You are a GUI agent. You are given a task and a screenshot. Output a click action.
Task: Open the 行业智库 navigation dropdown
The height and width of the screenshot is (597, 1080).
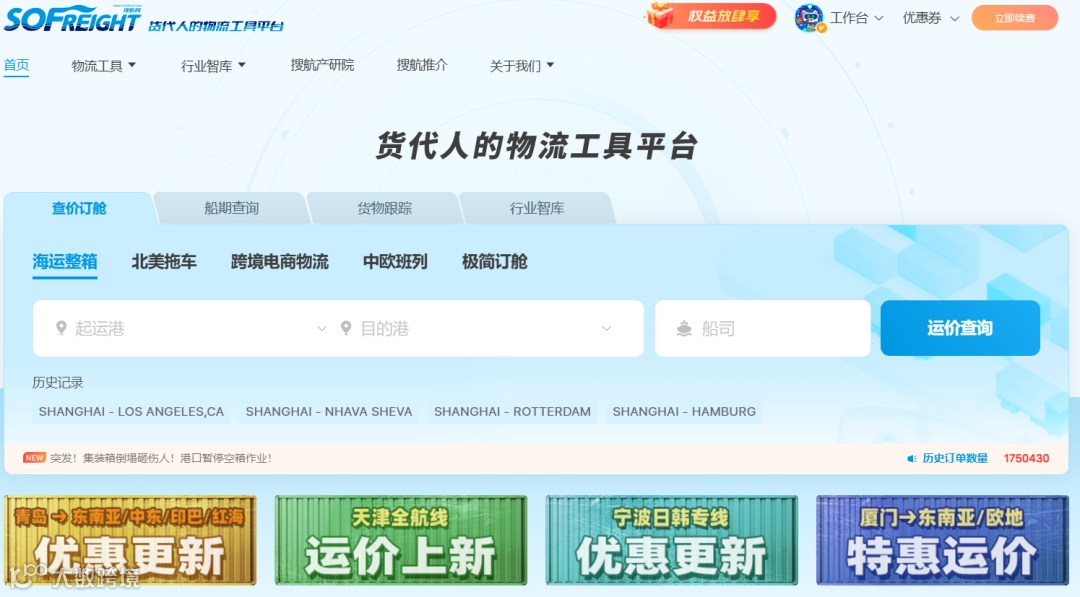pyautogui.click(x=211, y=64)
